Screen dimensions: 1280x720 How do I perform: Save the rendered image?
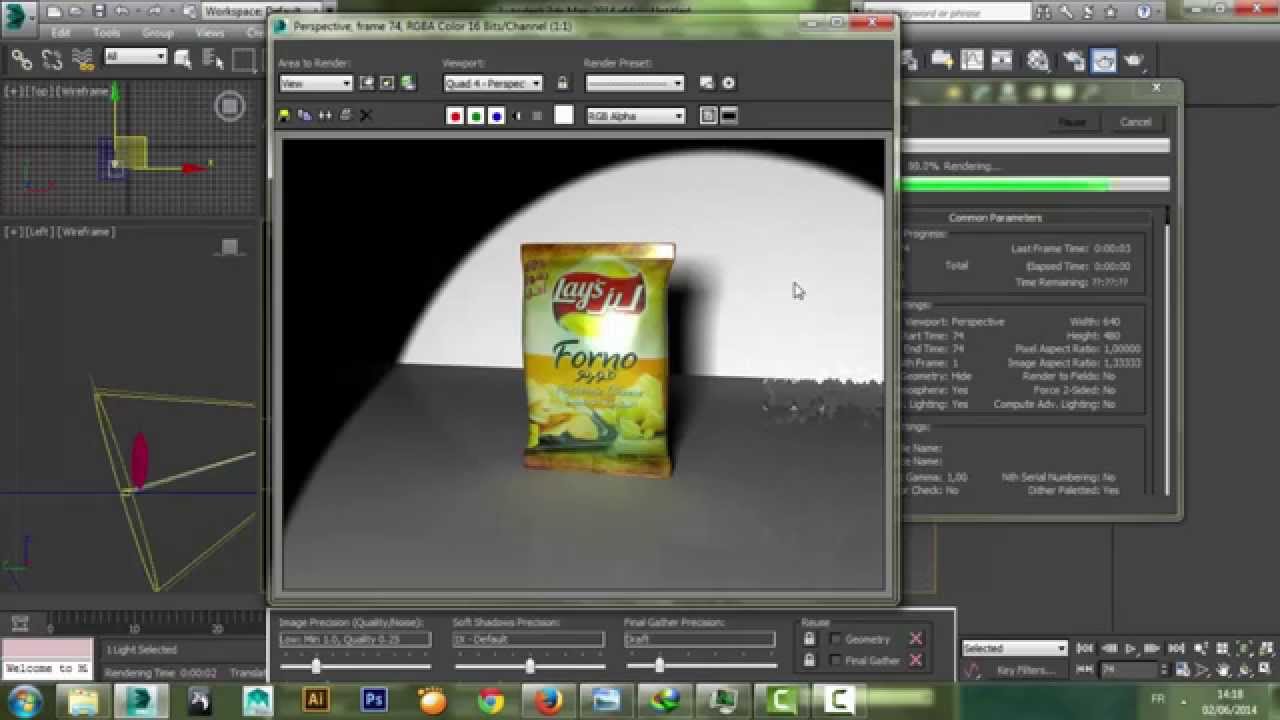click(284, 116)
